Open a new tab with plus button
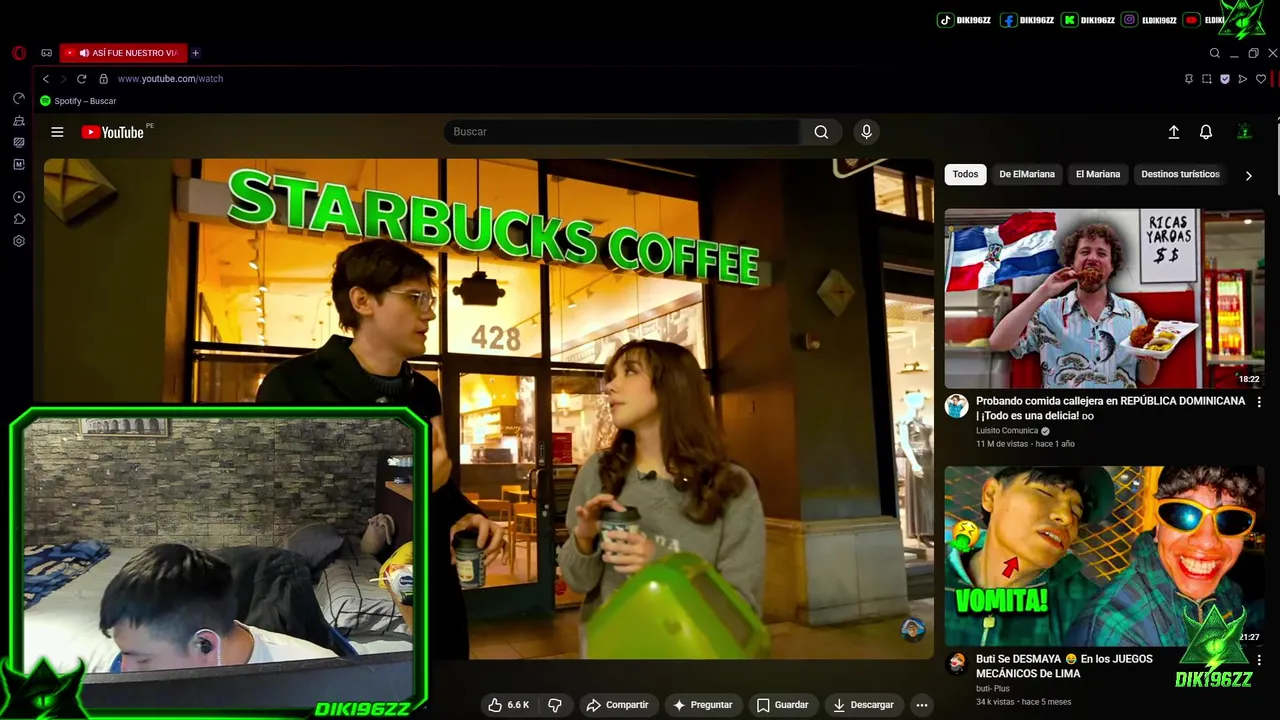Viewport: 1280px width, 720px height. point(195,53)
